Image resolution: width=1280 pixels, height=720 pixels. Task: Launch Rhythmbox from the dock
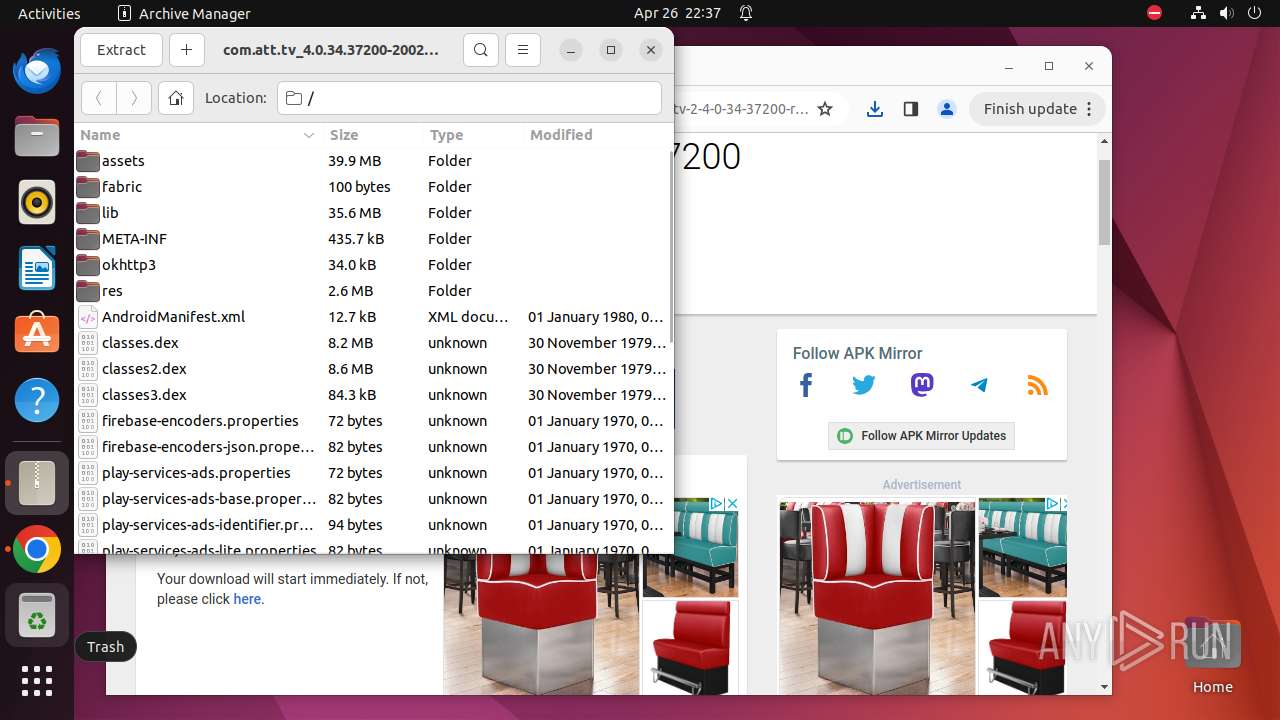coord(37,203)
